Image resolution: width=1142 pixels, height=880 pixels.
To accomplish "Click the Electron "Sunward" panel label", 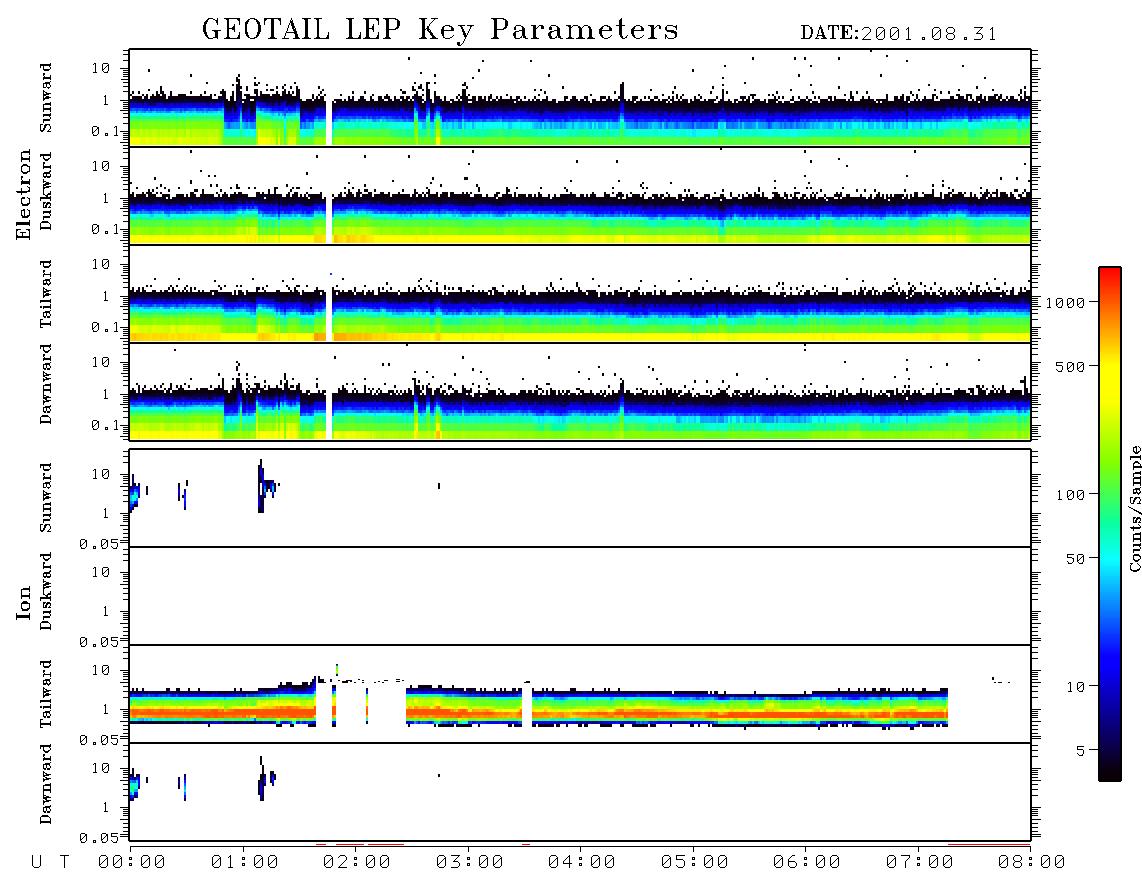I will (46, 98).
